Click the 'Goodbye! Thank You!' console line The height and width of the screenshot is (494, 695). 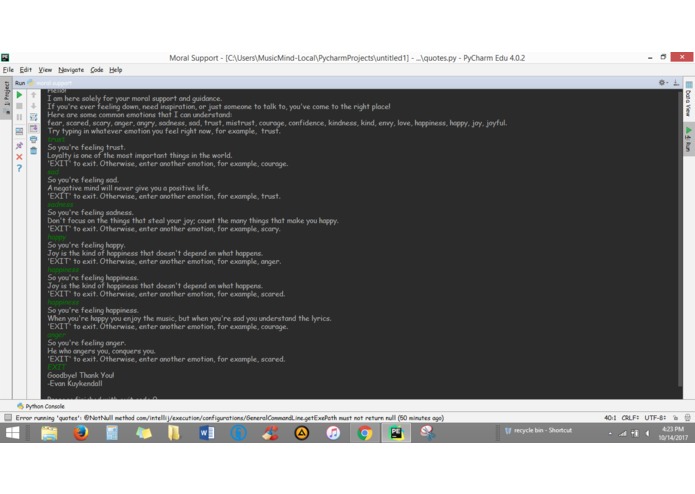coord(81,375)
